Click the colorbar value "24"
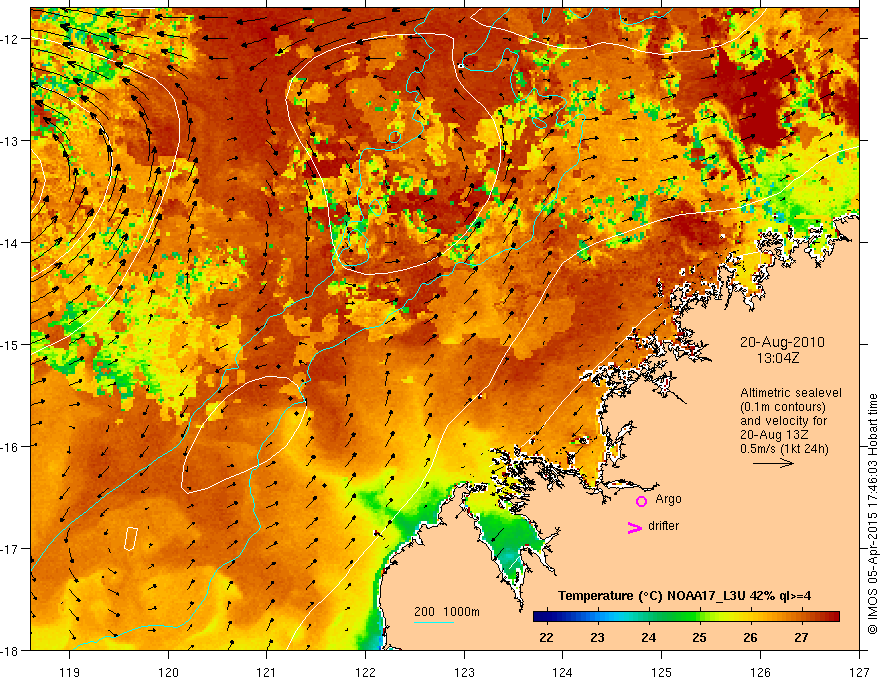The width and height of the screenshot is (880, 680). click(x=648, y=638)
